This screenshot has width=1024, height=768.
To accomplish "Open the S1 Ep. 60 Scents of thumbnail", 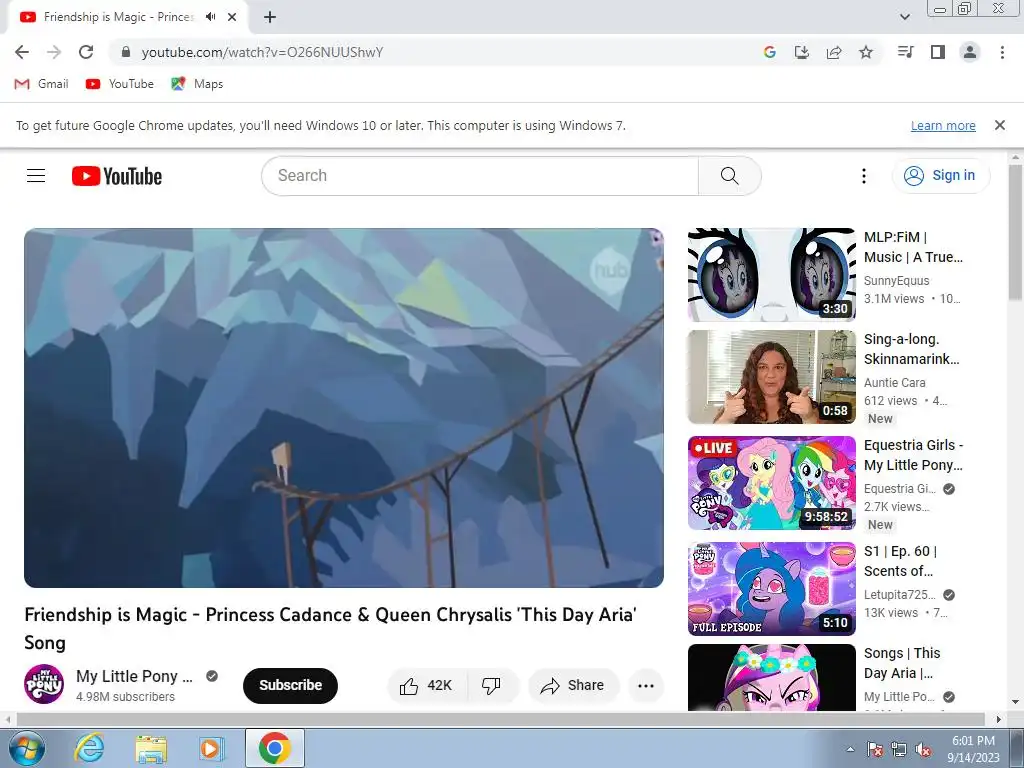I will (771, 588).
